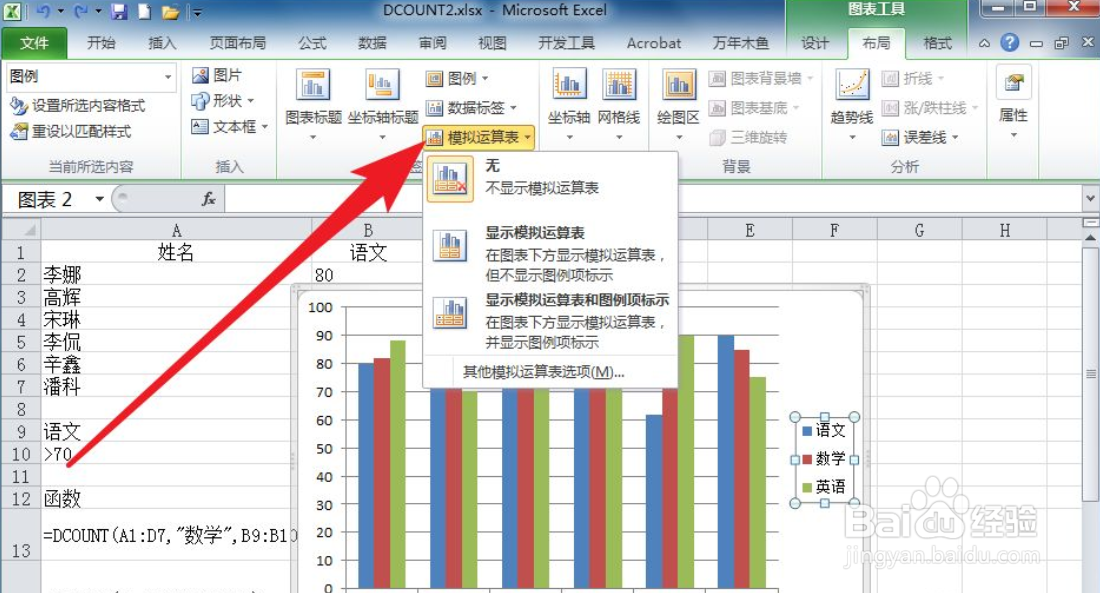This screenshot has width=1100, height=593.
Task: Click the fx insert function icon
Action: point(208,199)
